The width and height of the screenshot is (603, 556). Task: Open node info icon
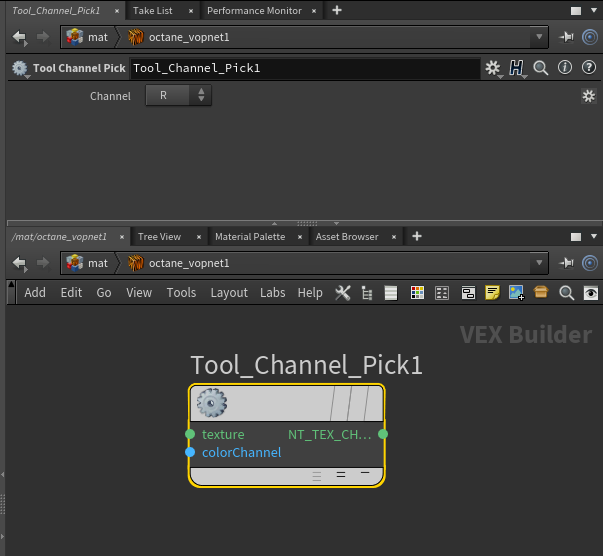(565, 68)
